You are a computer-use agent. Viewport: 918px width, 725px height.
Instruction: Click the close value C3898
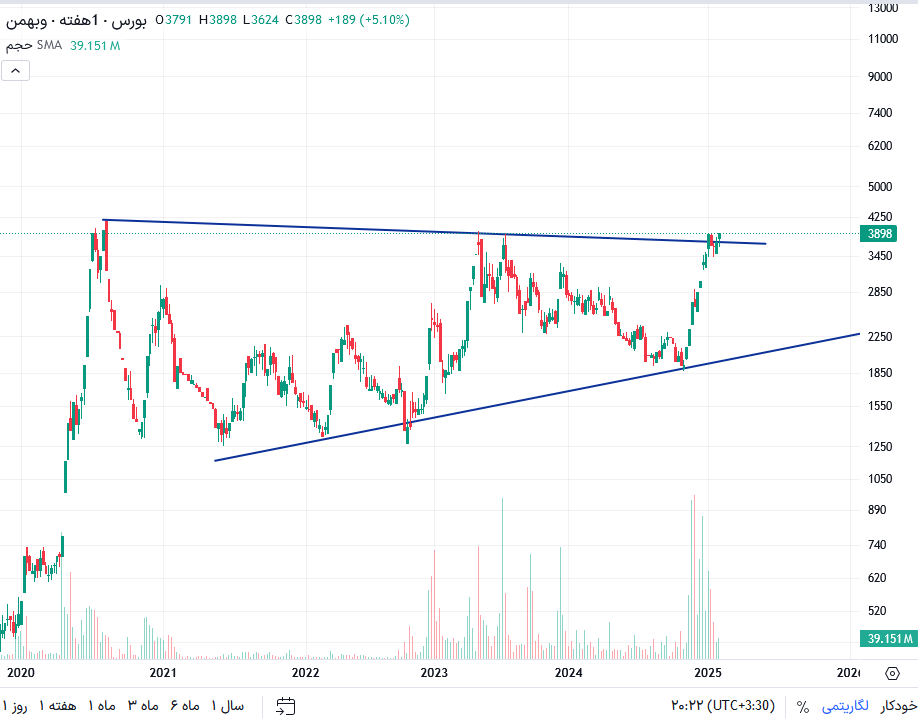[304, 20]
